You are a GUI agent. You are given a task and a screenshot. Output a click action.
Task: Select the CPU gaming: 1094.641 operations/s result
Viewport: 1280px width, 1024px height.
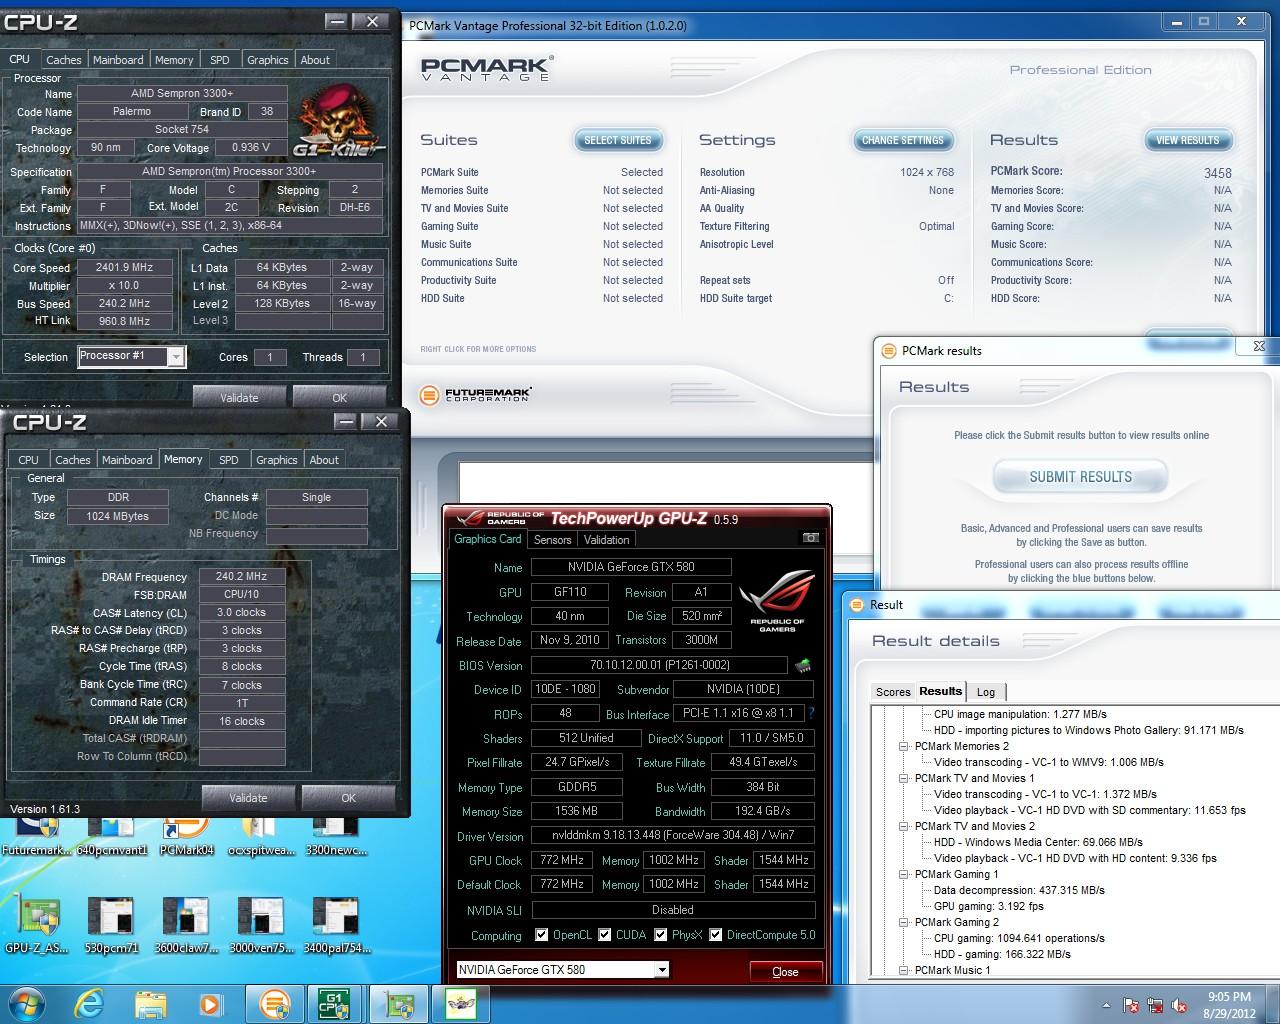[1019, 938]
